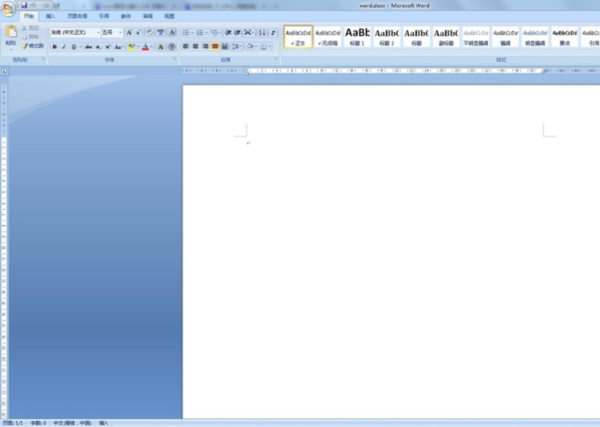Increase paragraph indent
This screenshot has width=600, height=427.
[237, 33]
